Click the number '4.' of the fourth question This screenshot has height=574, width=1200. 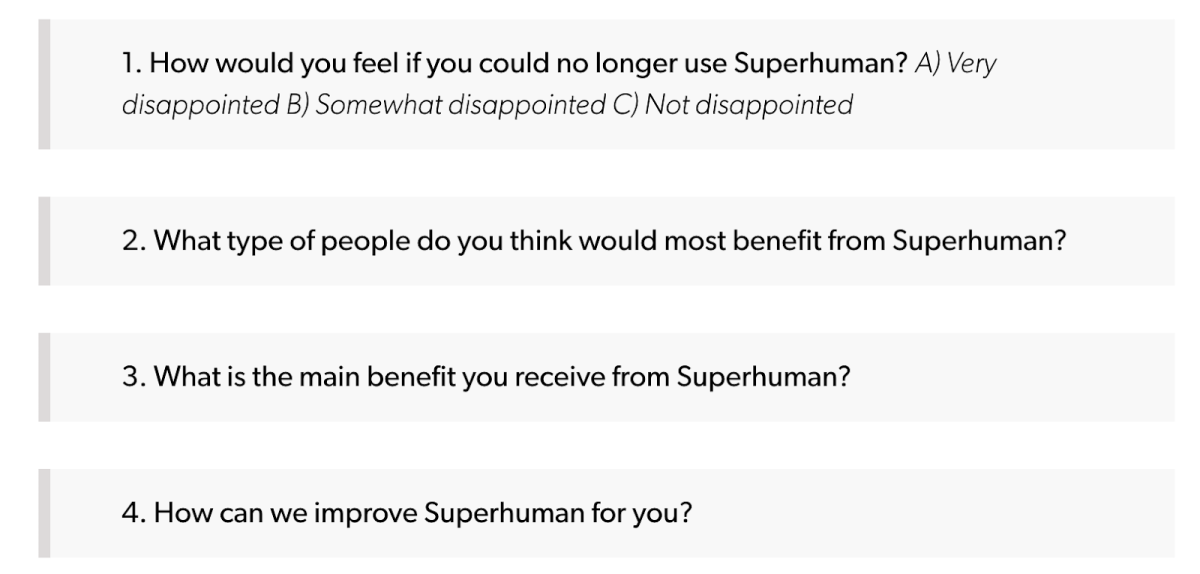click(132, 514)
